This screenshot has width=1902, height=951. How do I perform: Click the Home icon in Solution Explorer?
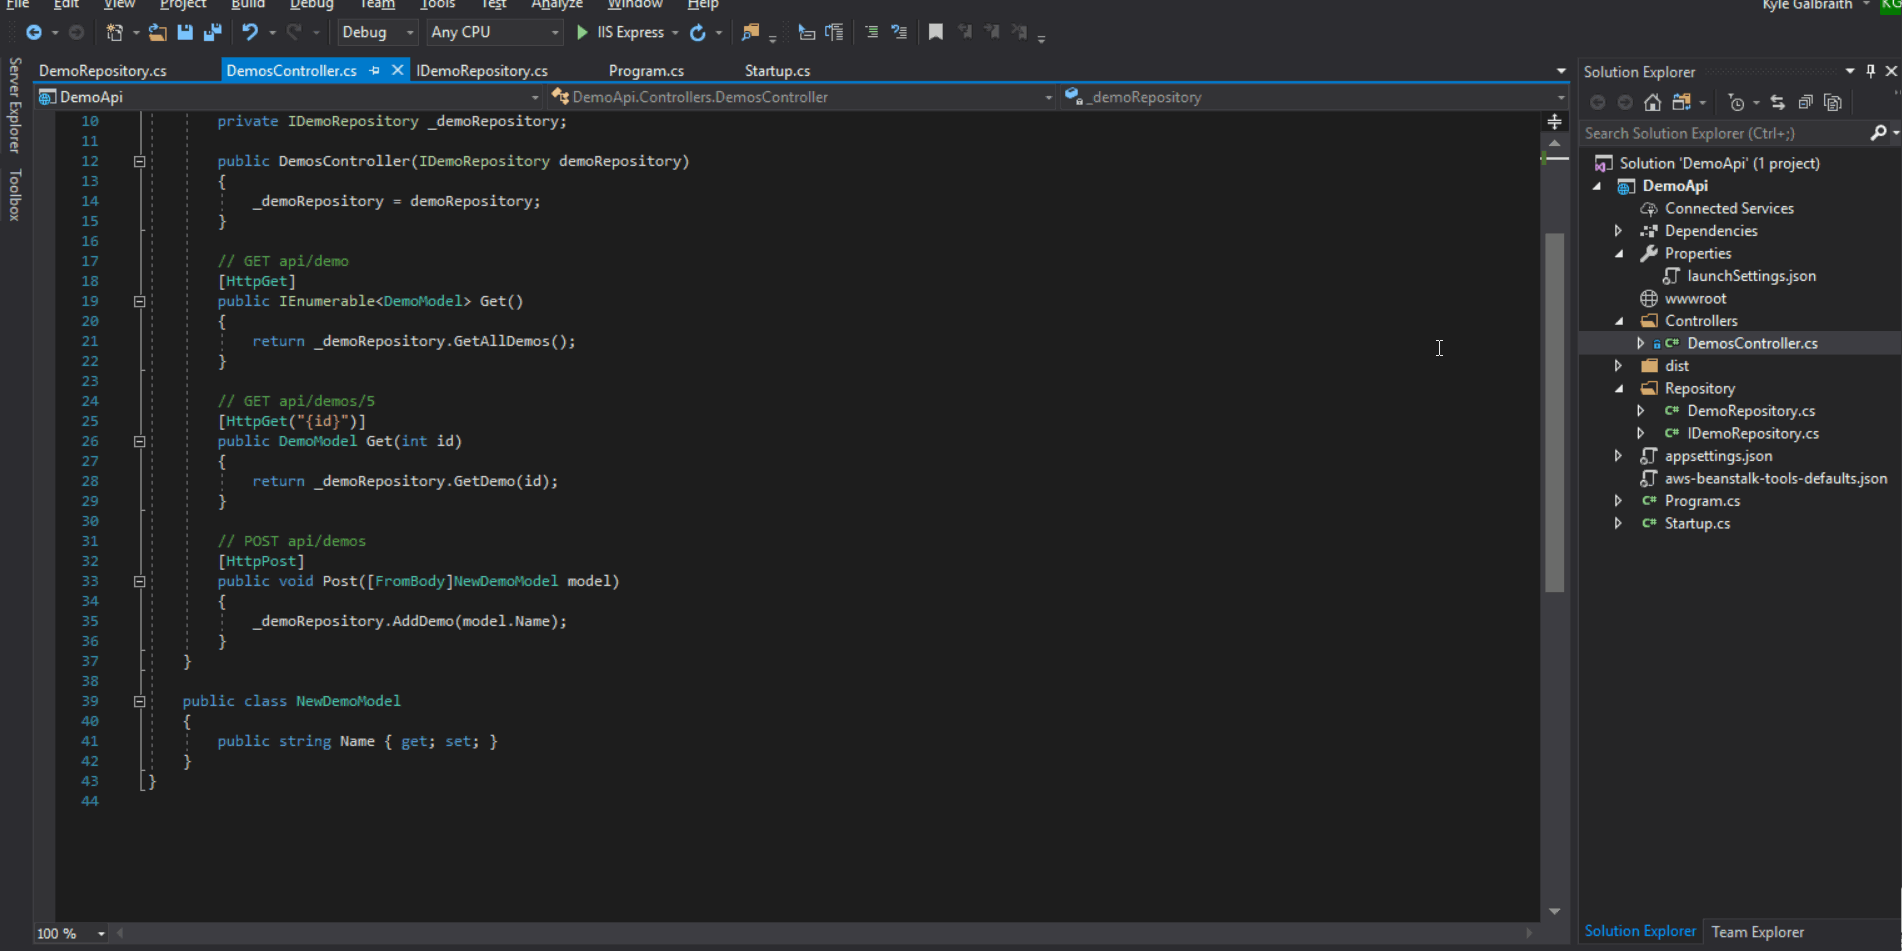(x=1652, y=101)
